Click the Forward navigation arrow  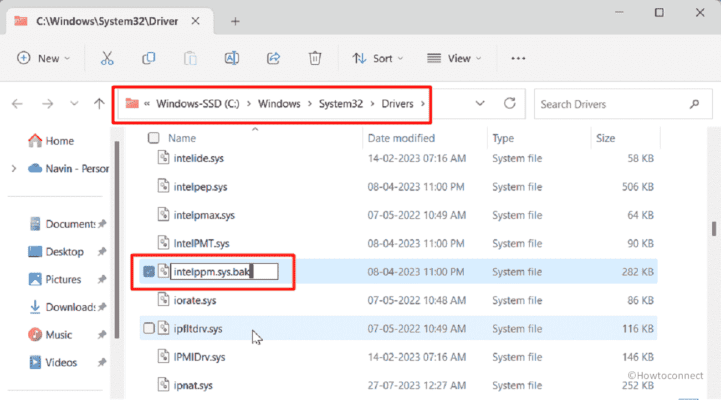pos(47,104)
